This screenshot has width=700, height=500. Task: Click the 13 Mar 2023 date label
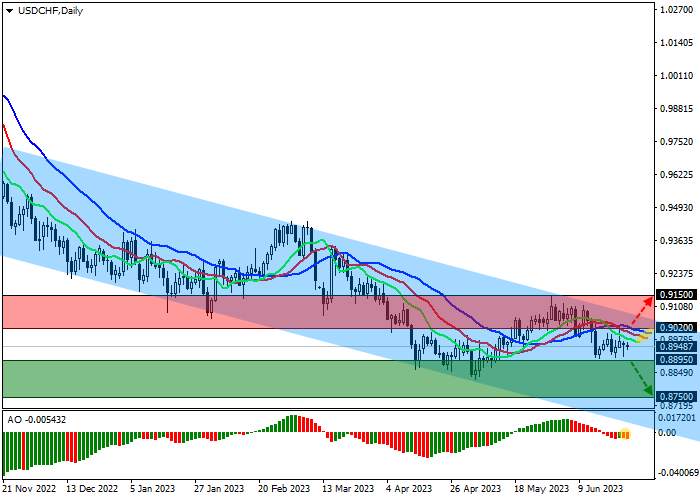(348, 489)
